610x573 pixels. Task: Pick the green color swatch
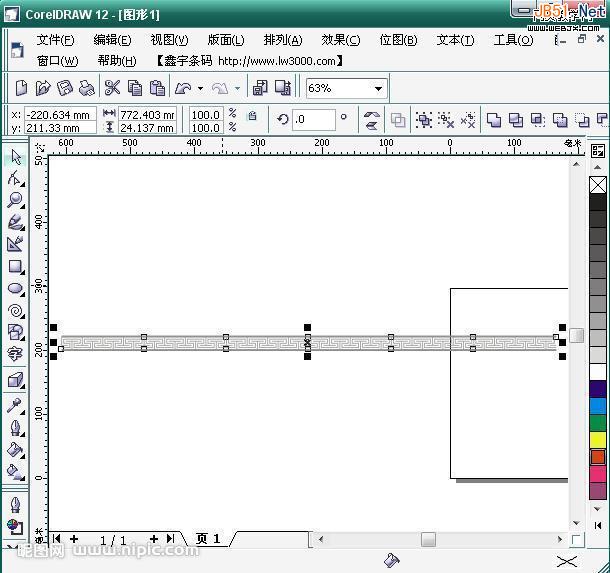coord(598,423)
